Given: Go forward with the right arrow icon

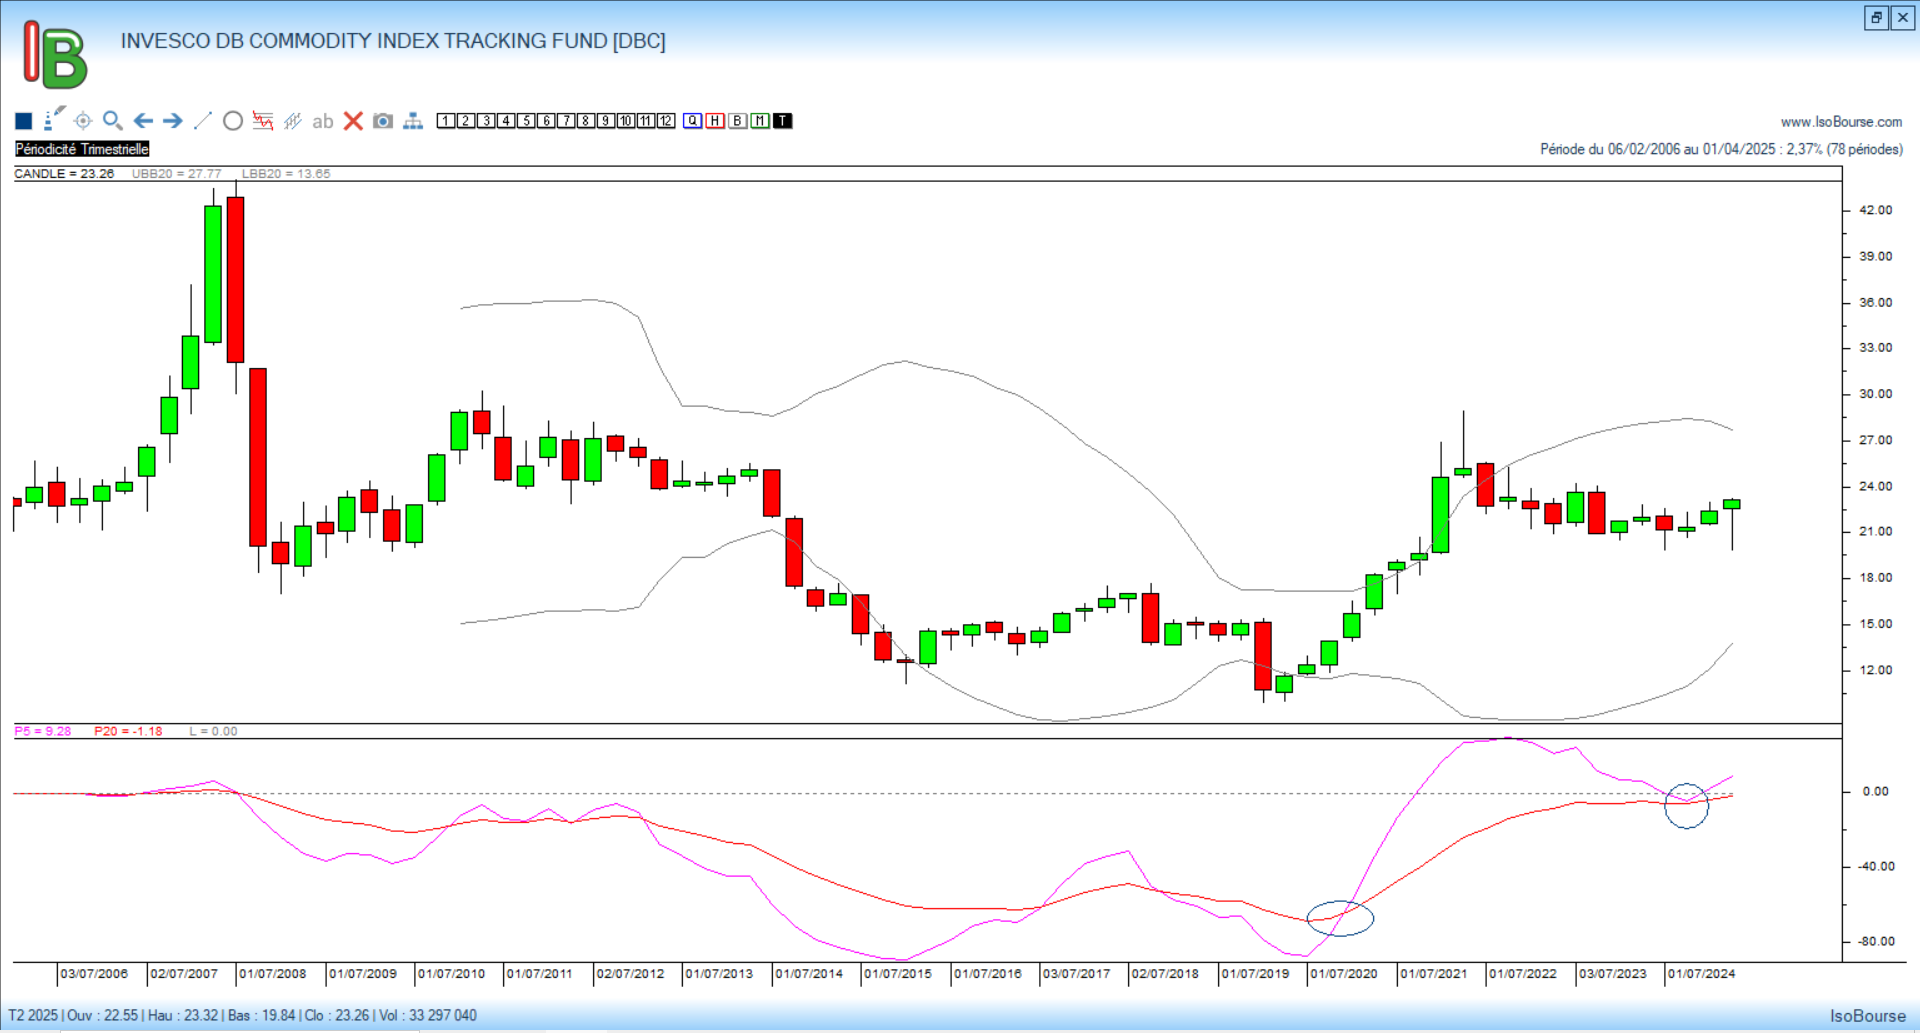Looking at the screenshot, I should click(173, 121).
